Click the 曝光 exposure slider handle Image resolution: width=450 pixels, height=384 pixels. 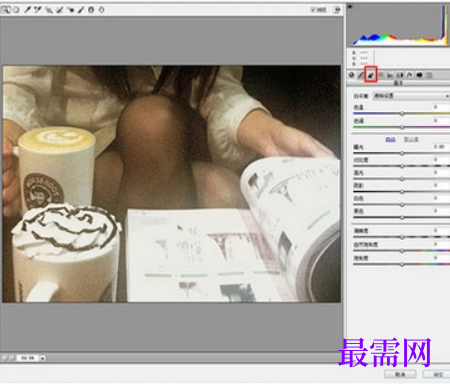[x=402, y=153]
